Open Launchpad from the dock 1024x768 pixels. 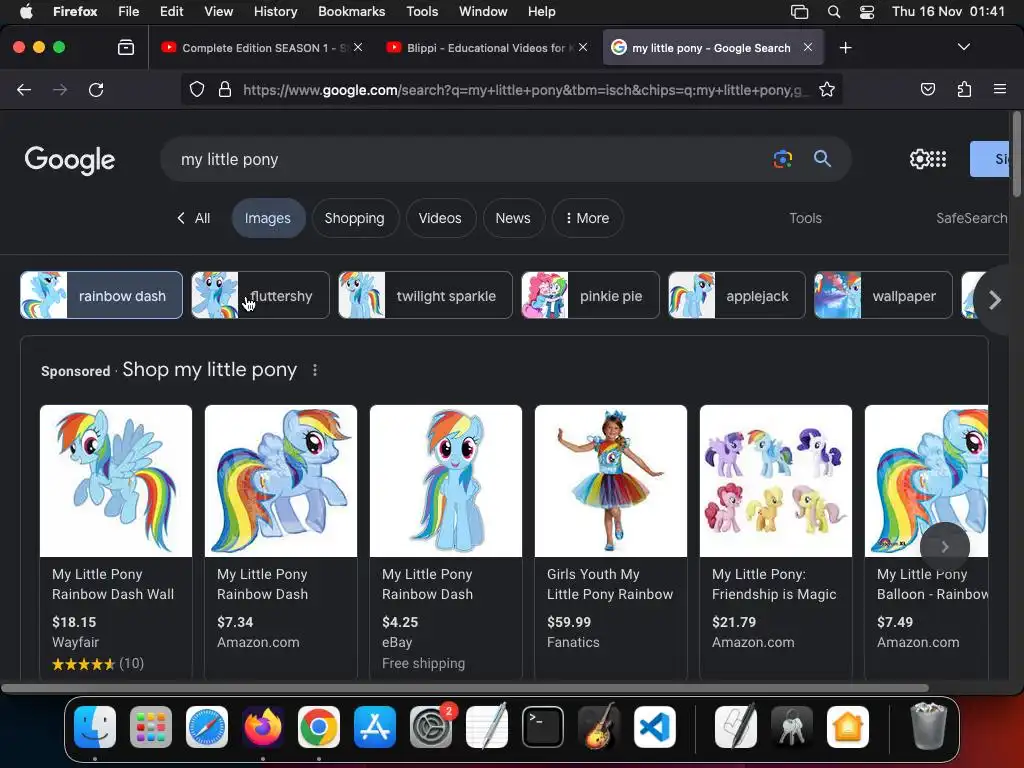pos(151,727)
